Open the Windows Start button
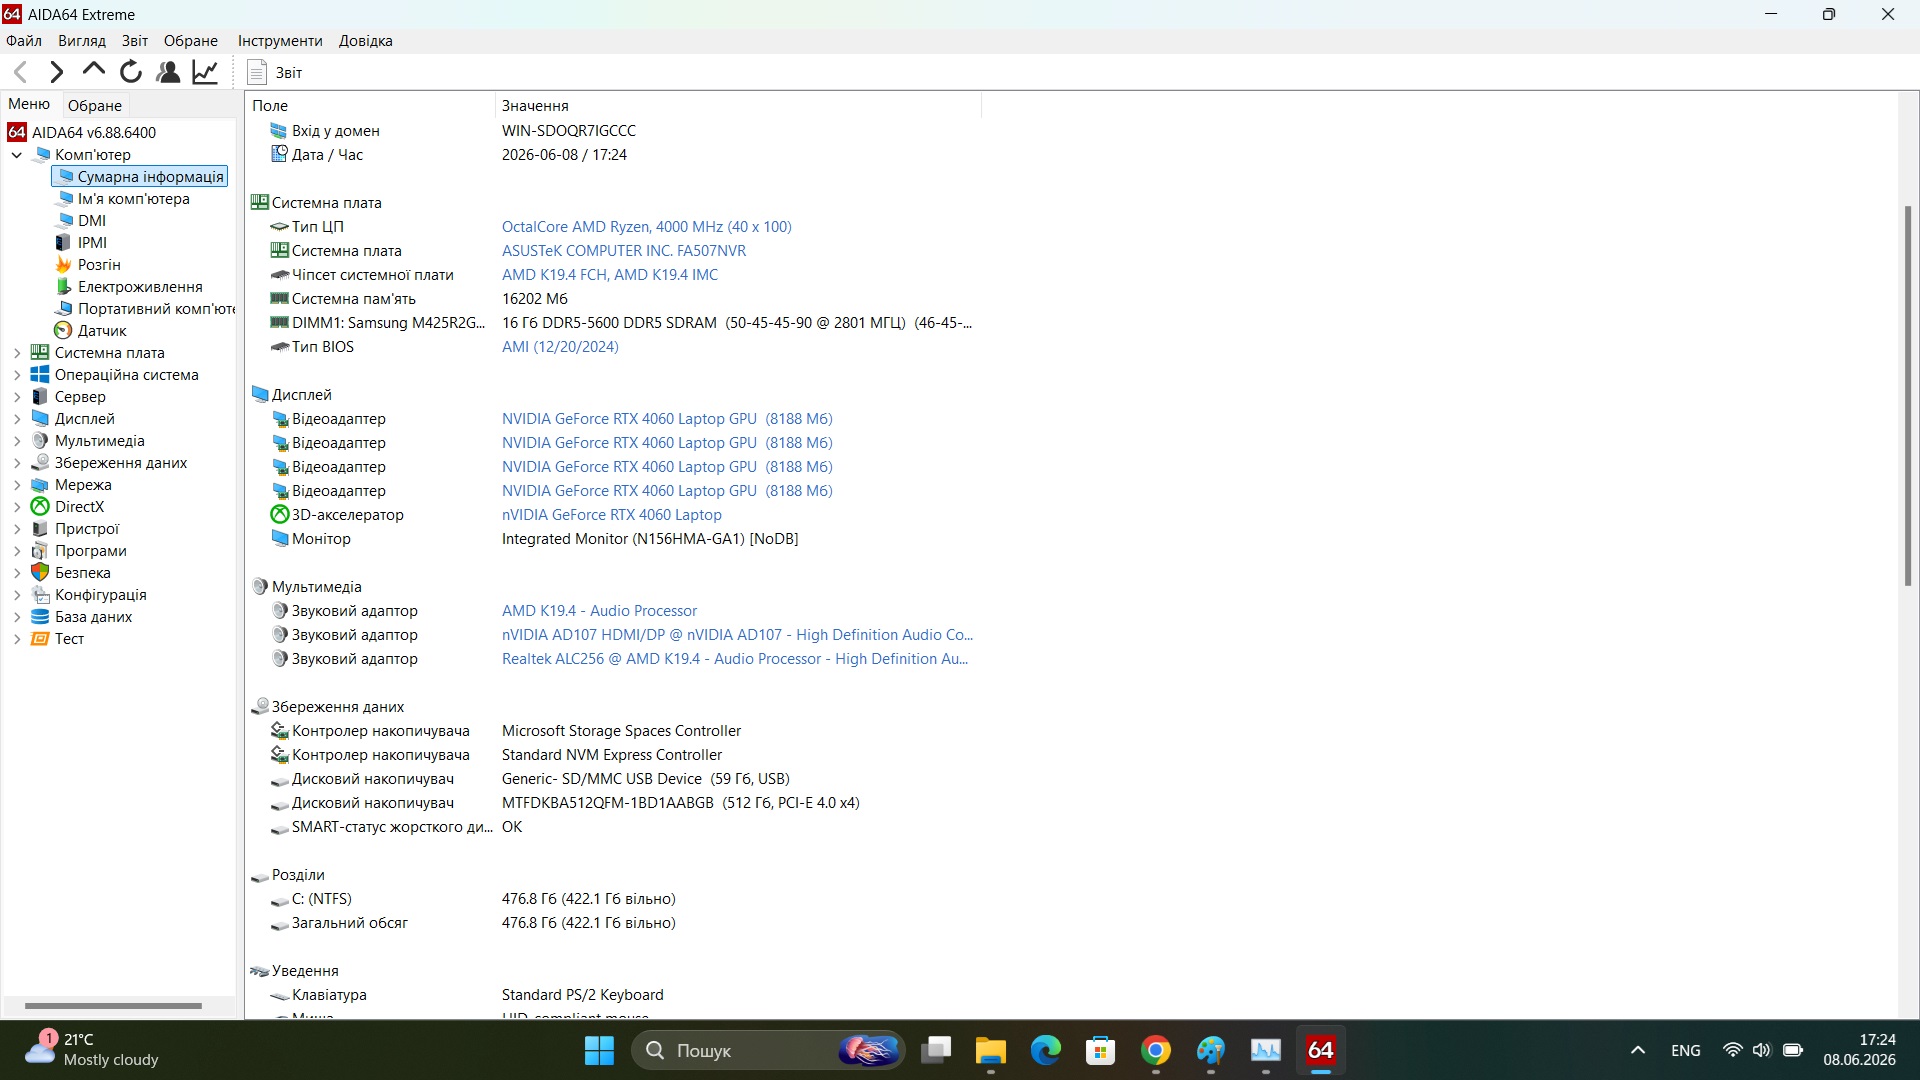 (599, 1051)
